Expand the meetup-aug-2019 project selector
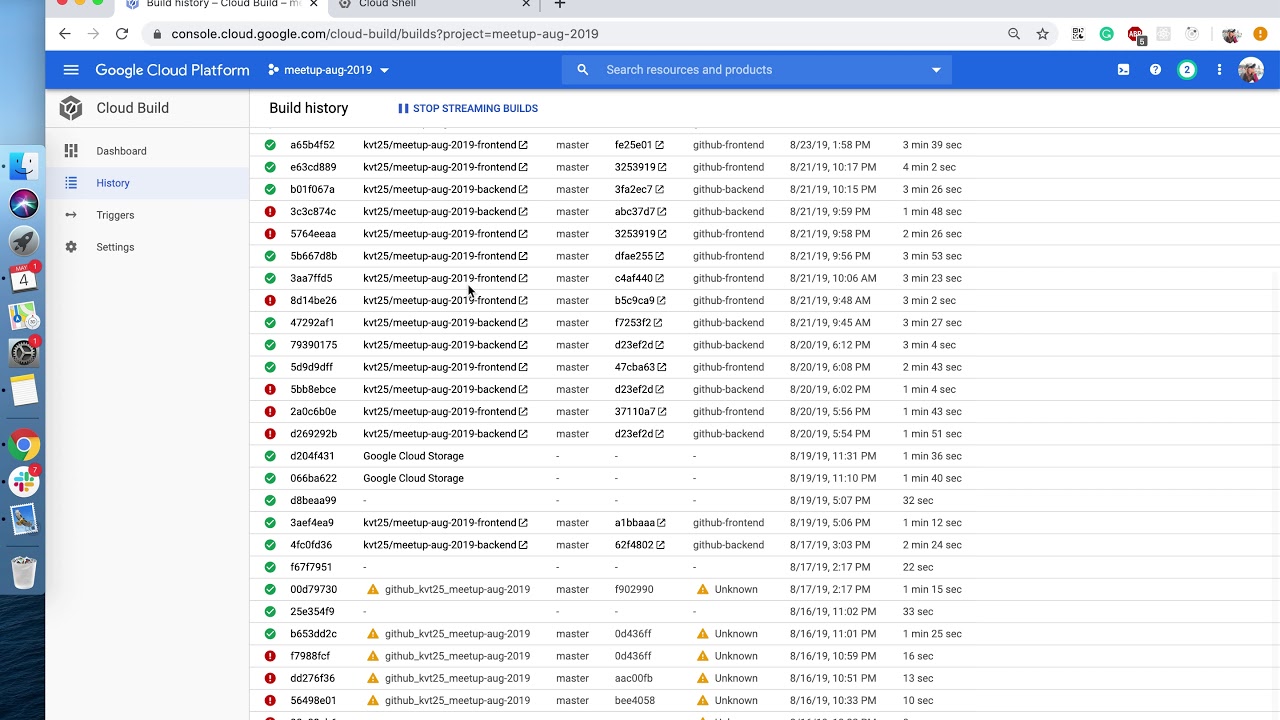 328,70
